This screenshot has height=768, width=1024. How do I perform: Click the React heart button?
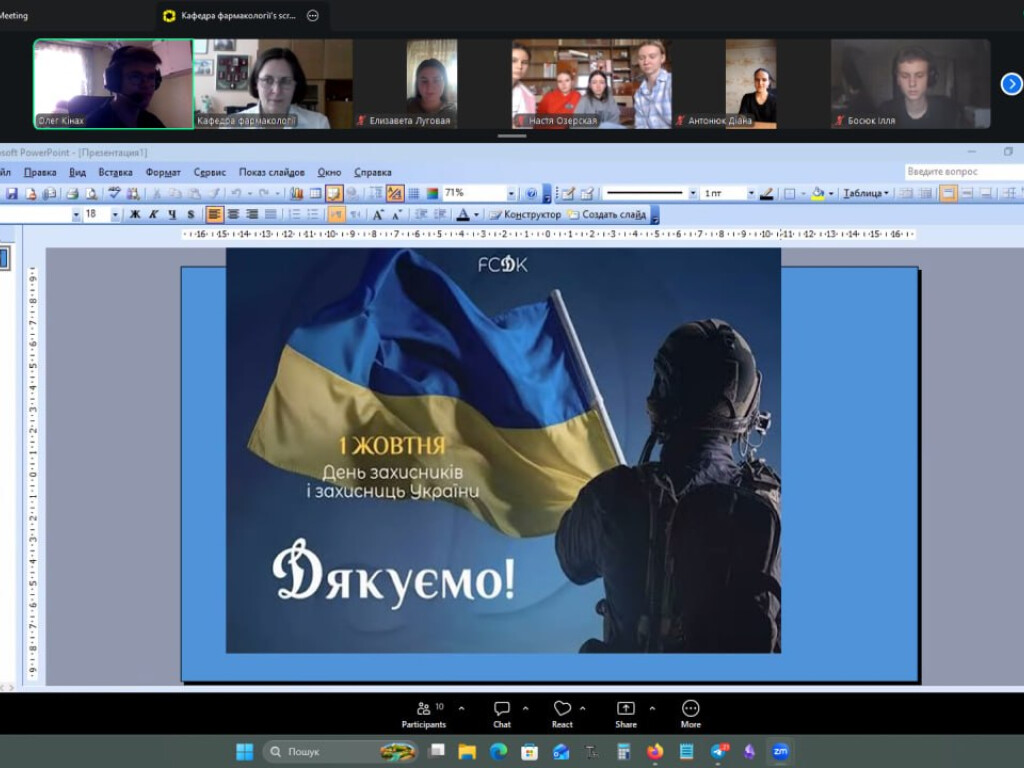[562, 714]
